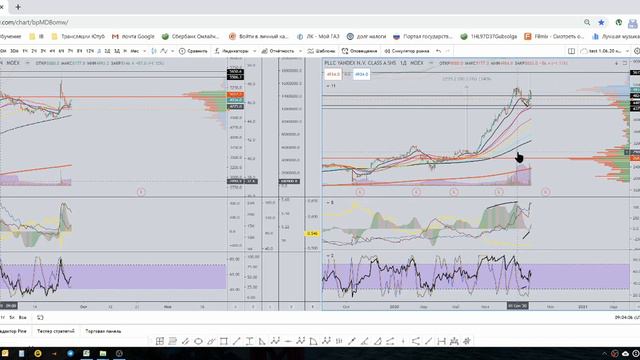This screenshot has height=360, width=640.
Task: Select the Мес timeframe
Action: tap(134, 51)
